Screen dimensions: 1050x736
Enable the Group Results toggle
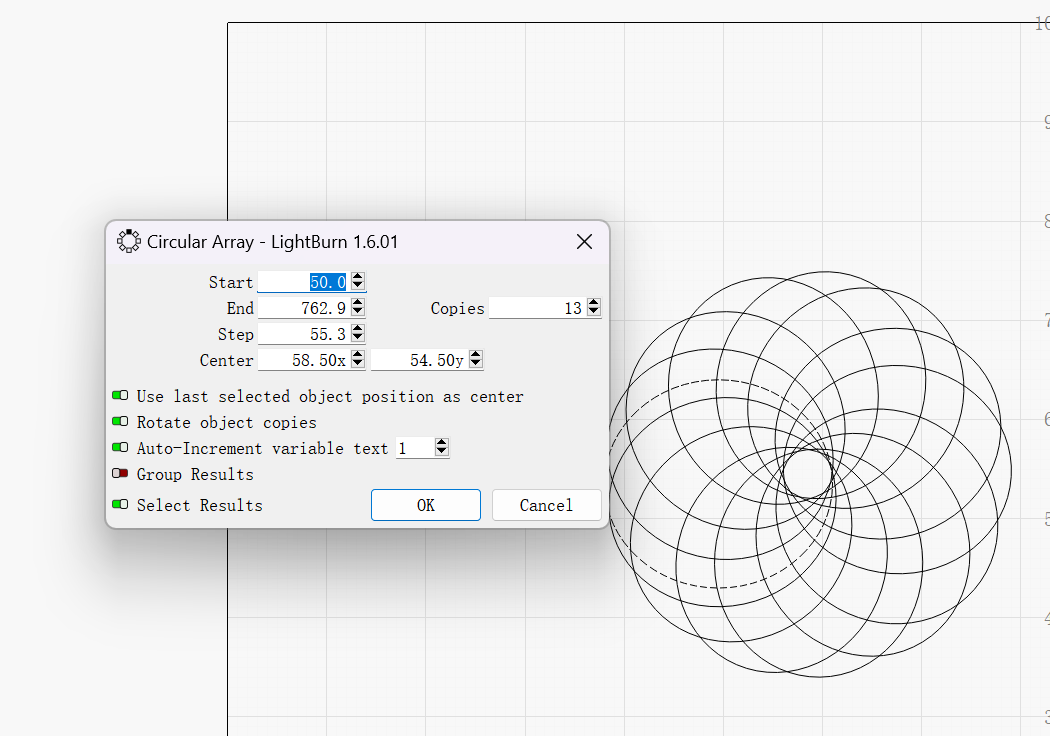(120, 474)
